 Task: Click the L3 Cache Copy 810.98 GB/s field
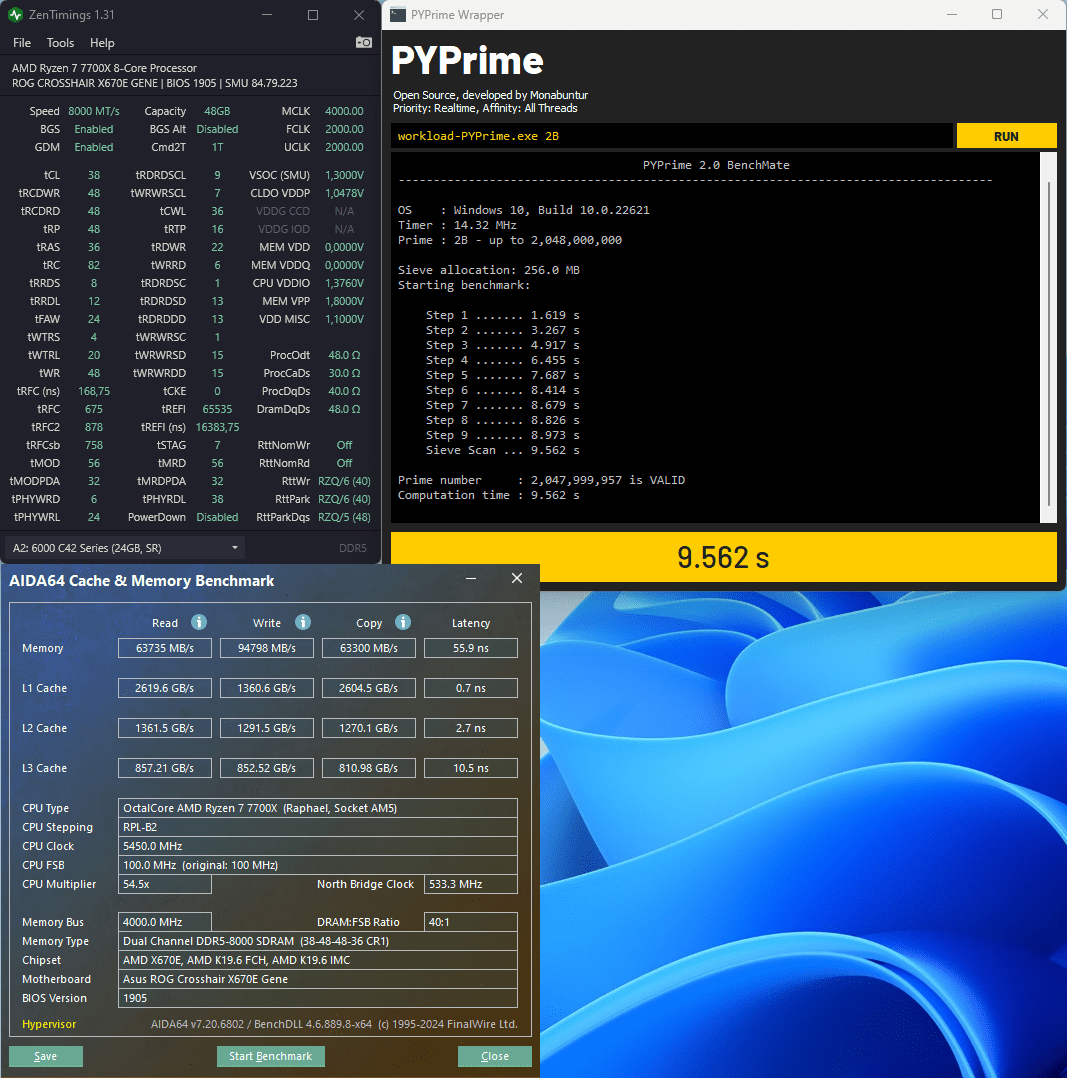click(369, 768)
